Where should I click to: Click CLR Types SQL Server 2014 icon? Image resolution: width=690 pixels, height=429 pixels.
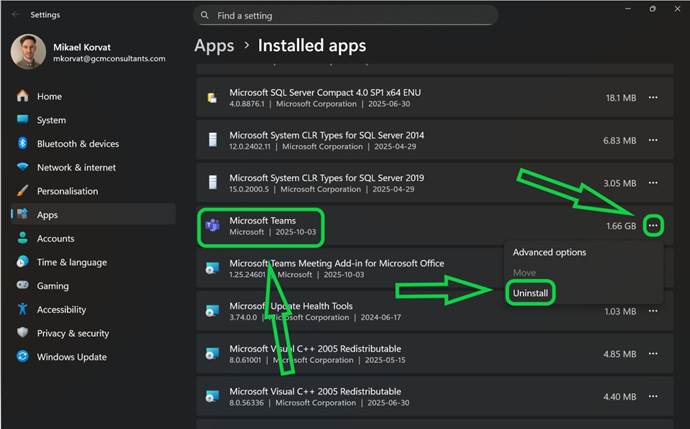pyautogui.click(x=213, y=140)
